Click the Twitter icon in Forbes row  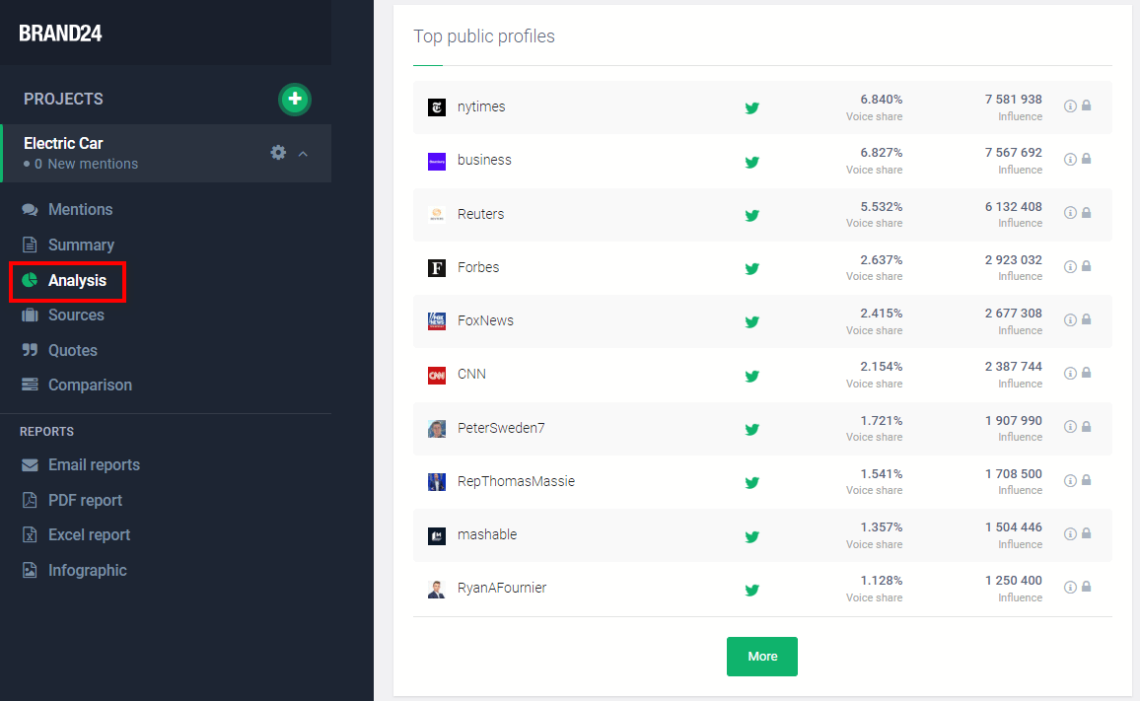pyautogui.click(x=752, y=269)
